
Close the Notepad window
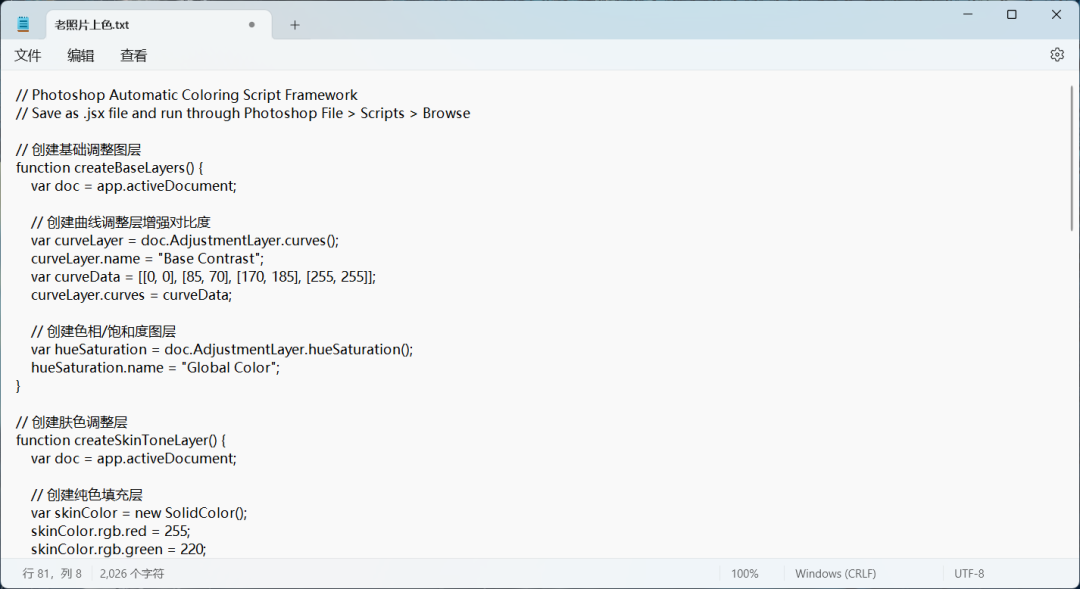[1056, 15]
